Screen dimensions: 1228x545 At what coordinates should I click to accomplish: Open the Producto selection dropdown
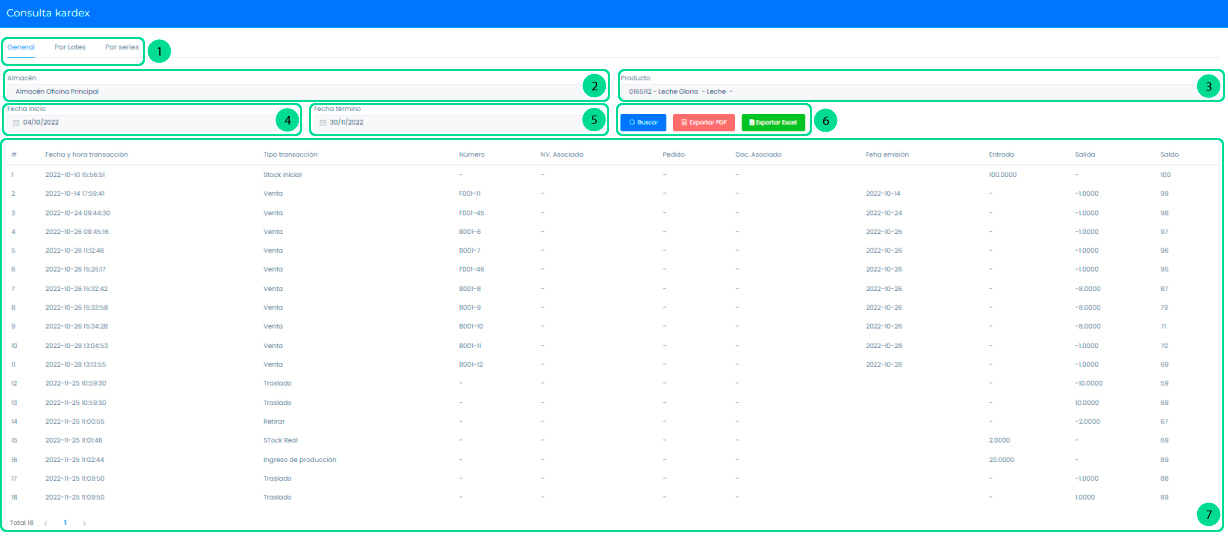click(x=900, y=91)
